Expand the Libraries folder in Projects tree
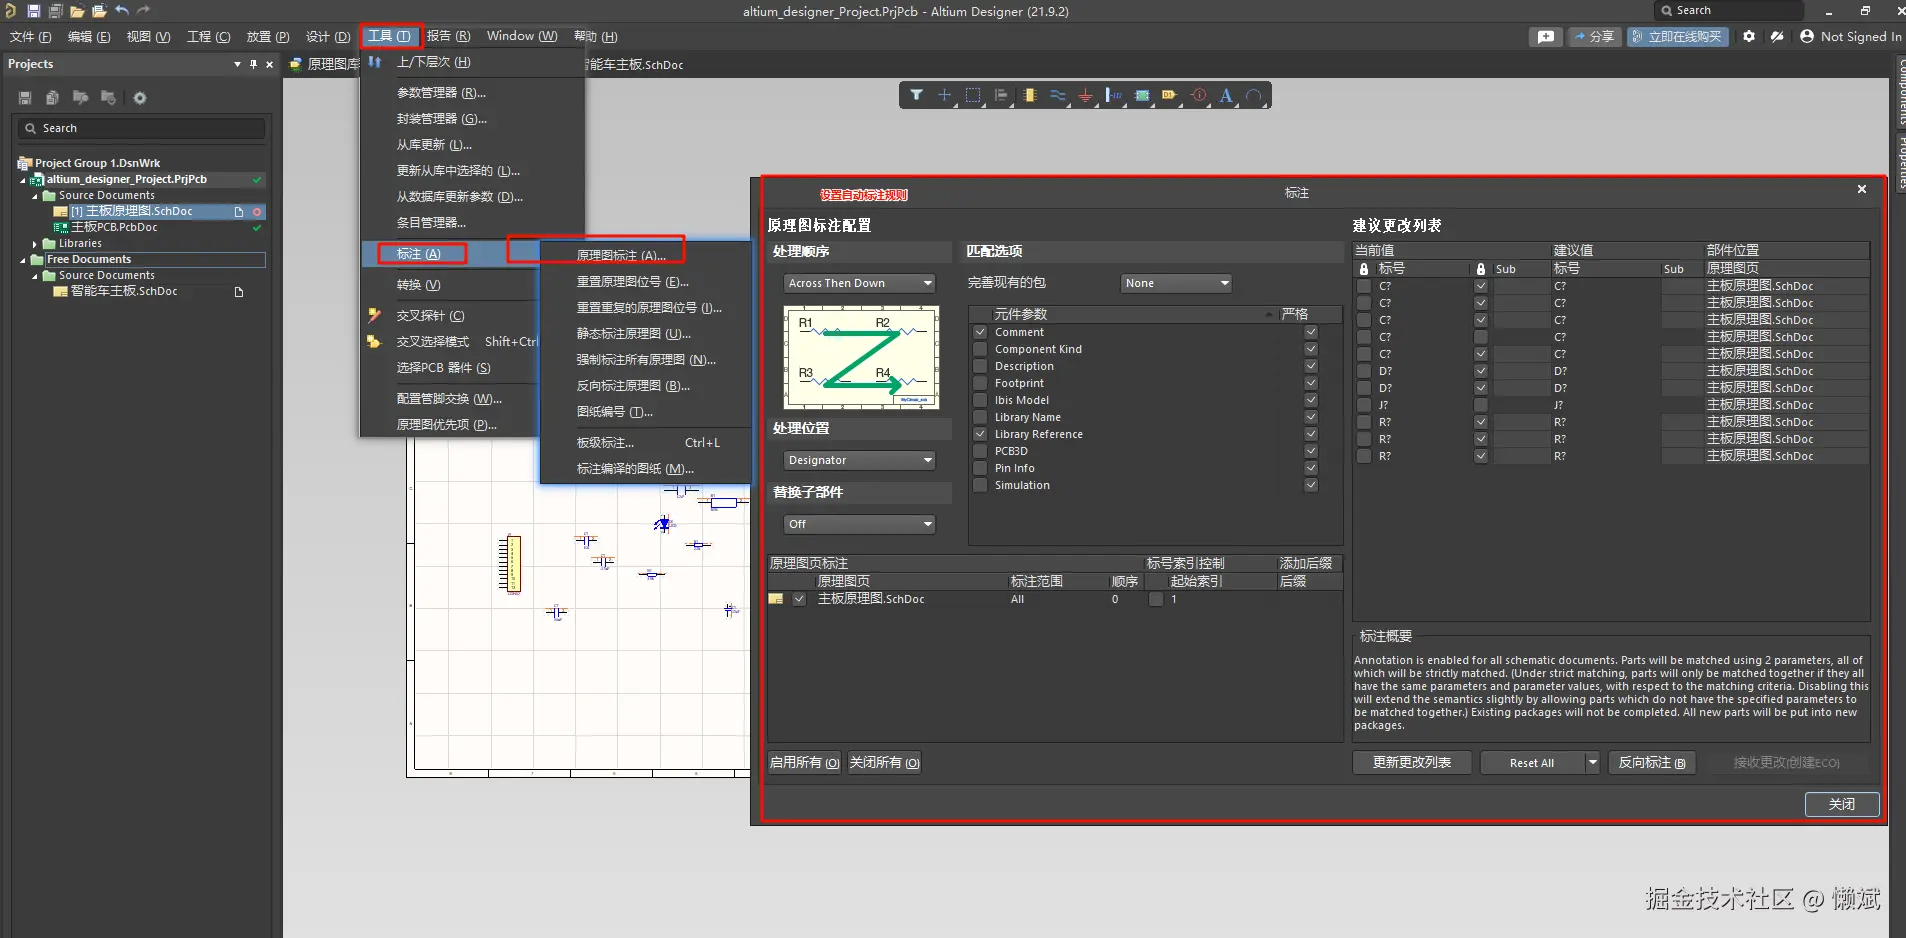 [35, 244]
